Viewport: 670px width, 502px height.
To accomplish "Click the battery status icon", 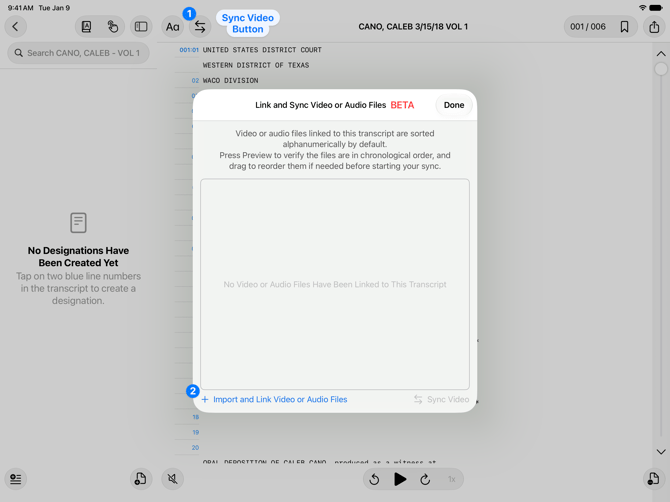I will coord(656,8).
